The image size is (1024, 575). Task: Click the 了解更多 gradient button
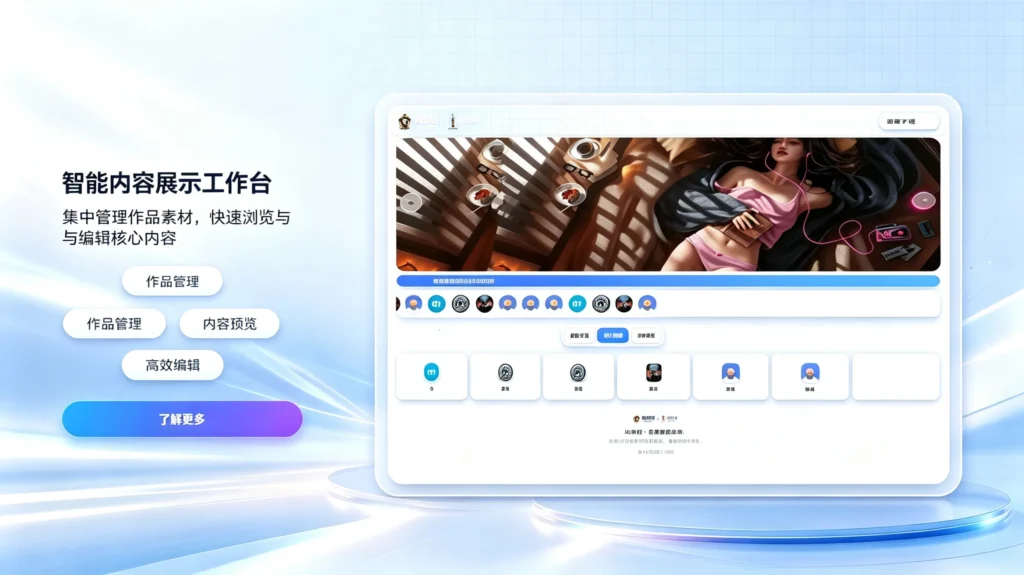pos(182,419)
